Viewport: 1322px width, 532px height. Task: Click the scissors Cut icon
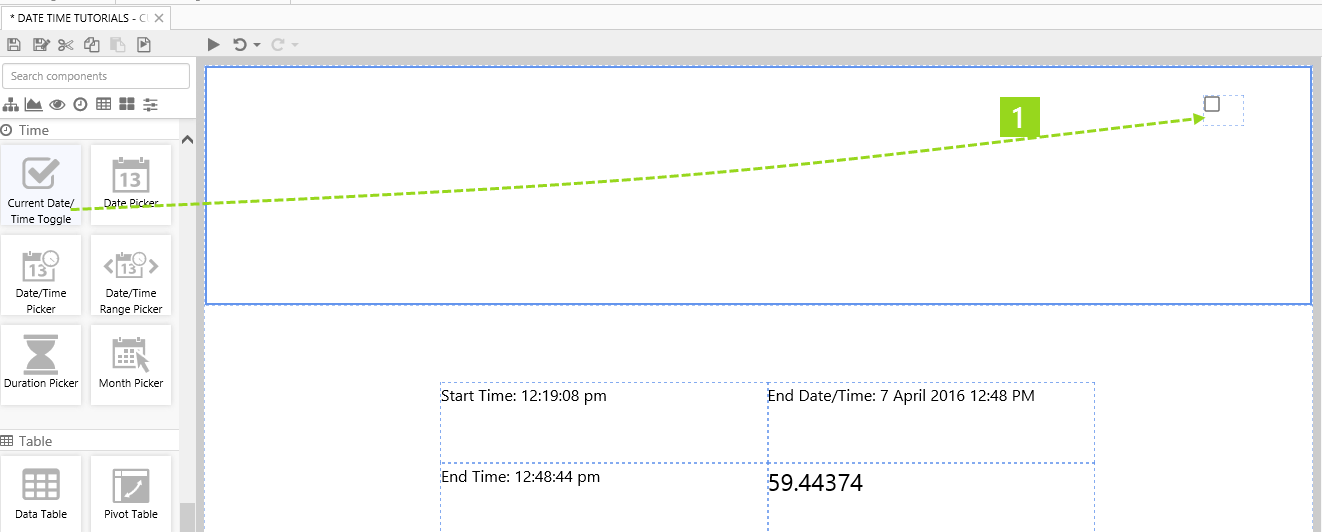(x=66, y=45)
